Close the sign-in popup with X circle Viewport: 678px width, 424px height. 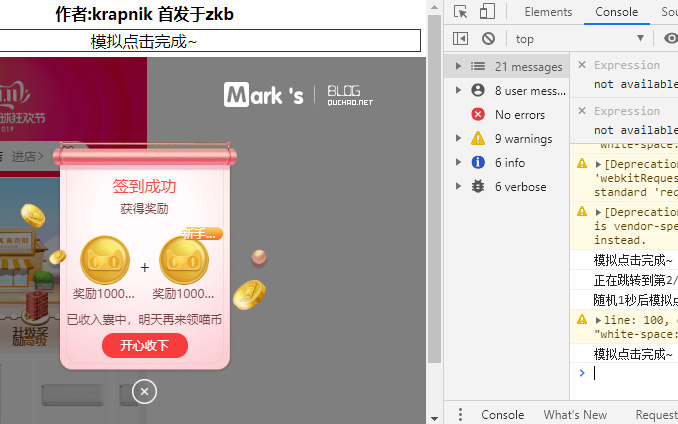click(144, 392)
